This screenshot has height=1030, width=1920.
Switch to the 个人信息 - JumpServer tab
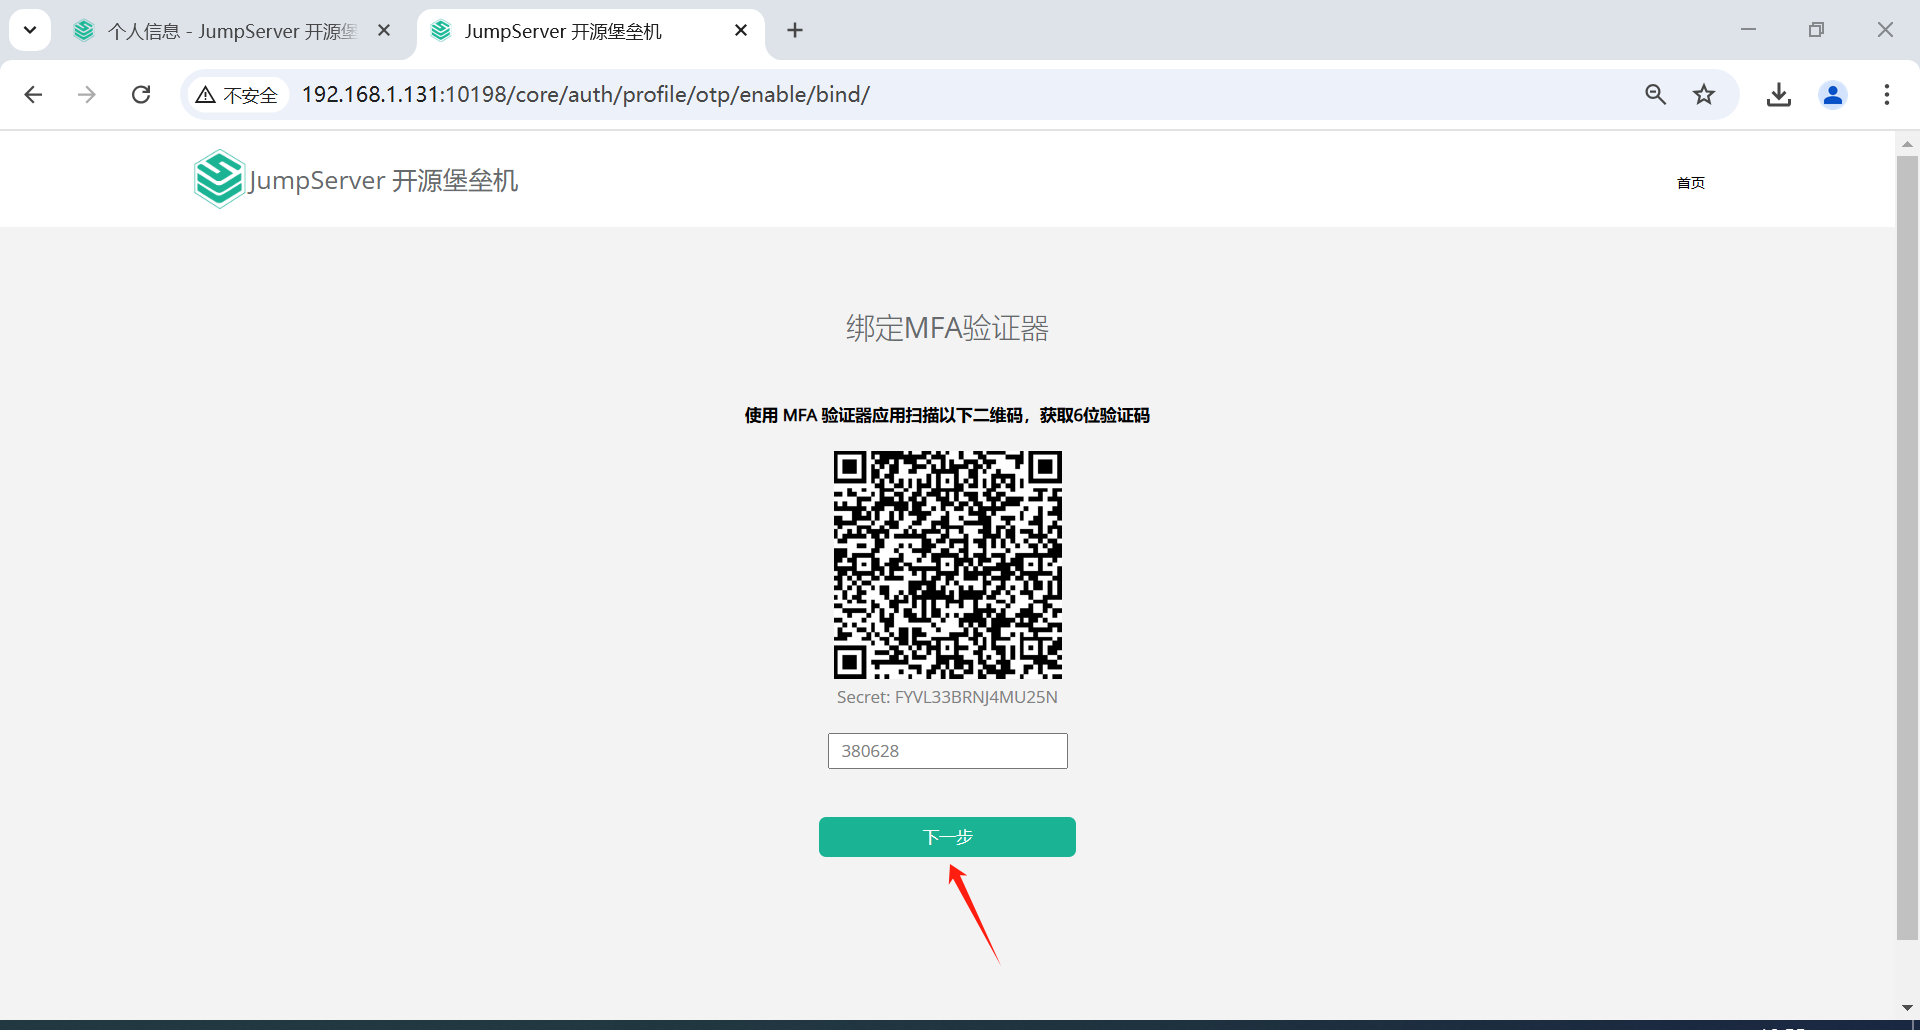click(233, 31)
